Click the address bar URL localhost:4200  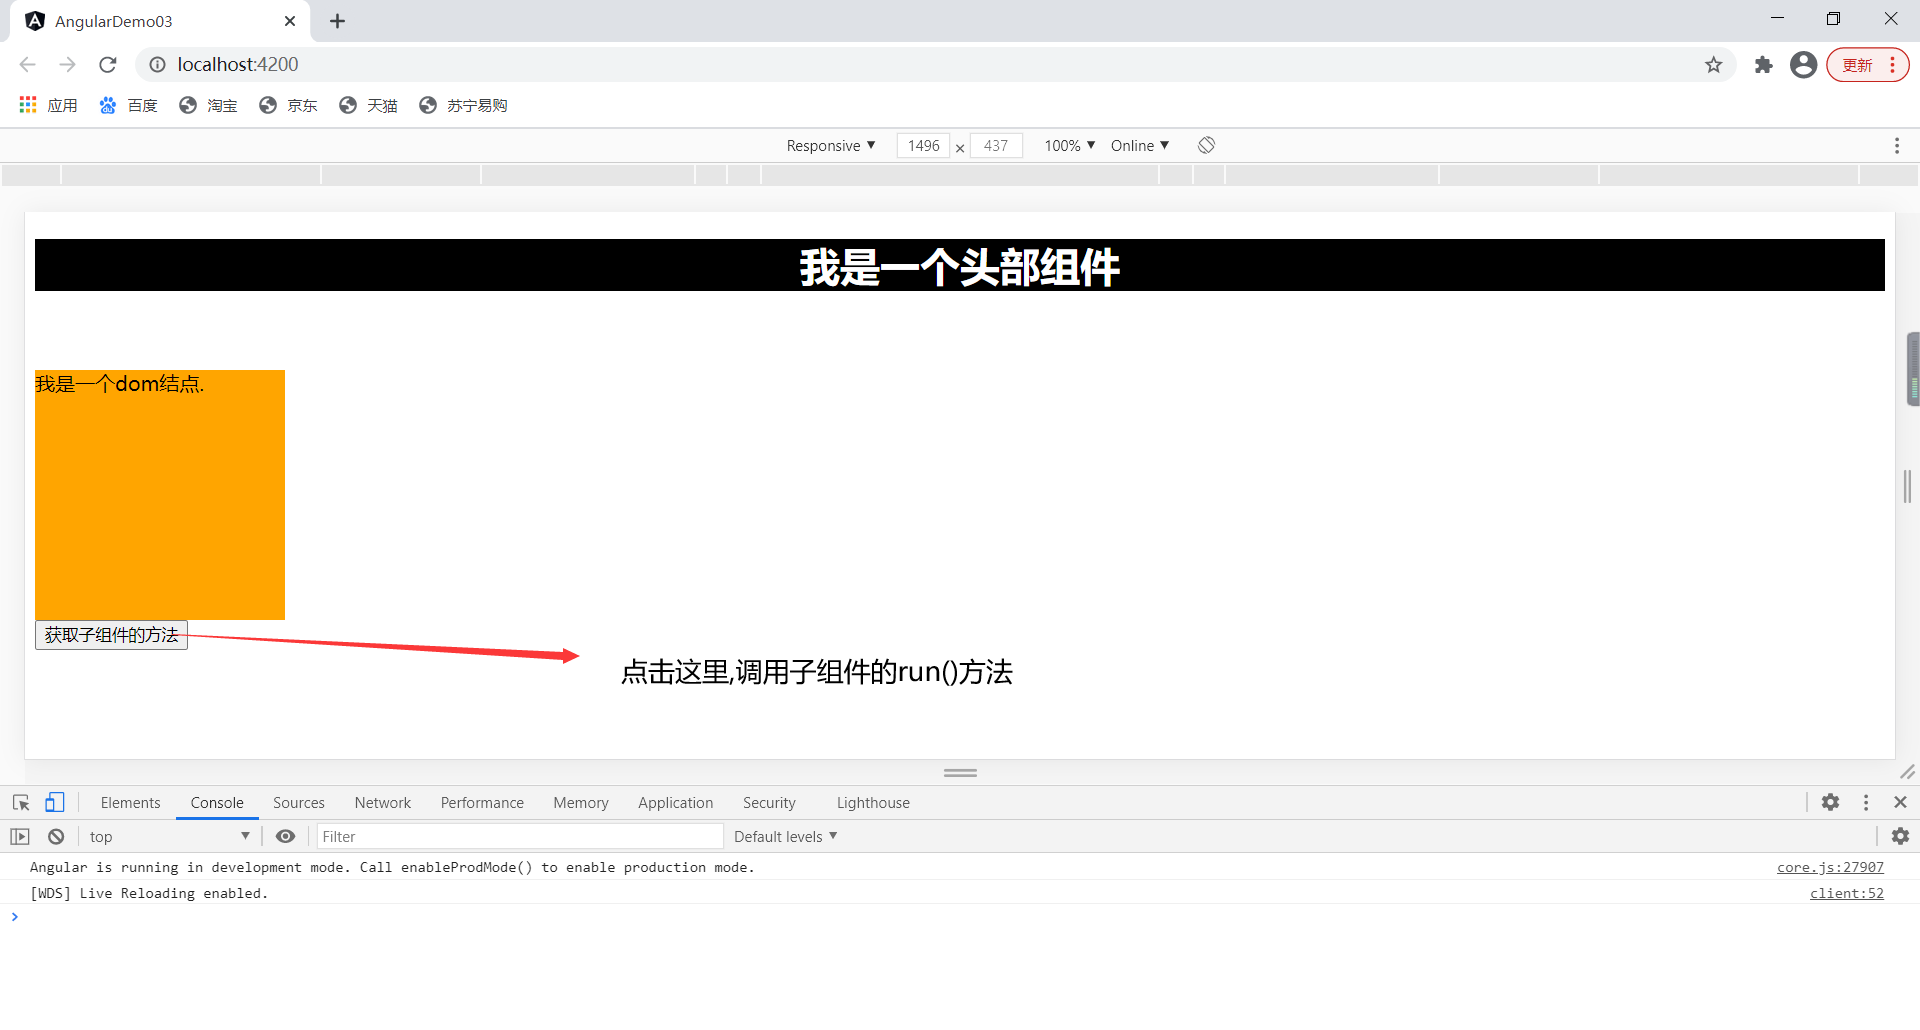click(x=238, y=65)
